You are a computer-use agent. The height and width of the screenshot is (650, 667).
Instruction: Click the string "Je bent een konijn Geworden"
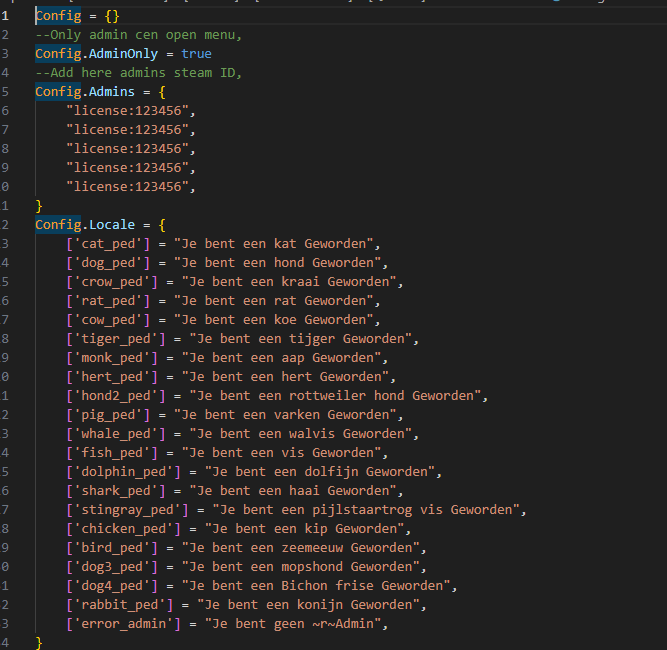click(x=308, y=605)
